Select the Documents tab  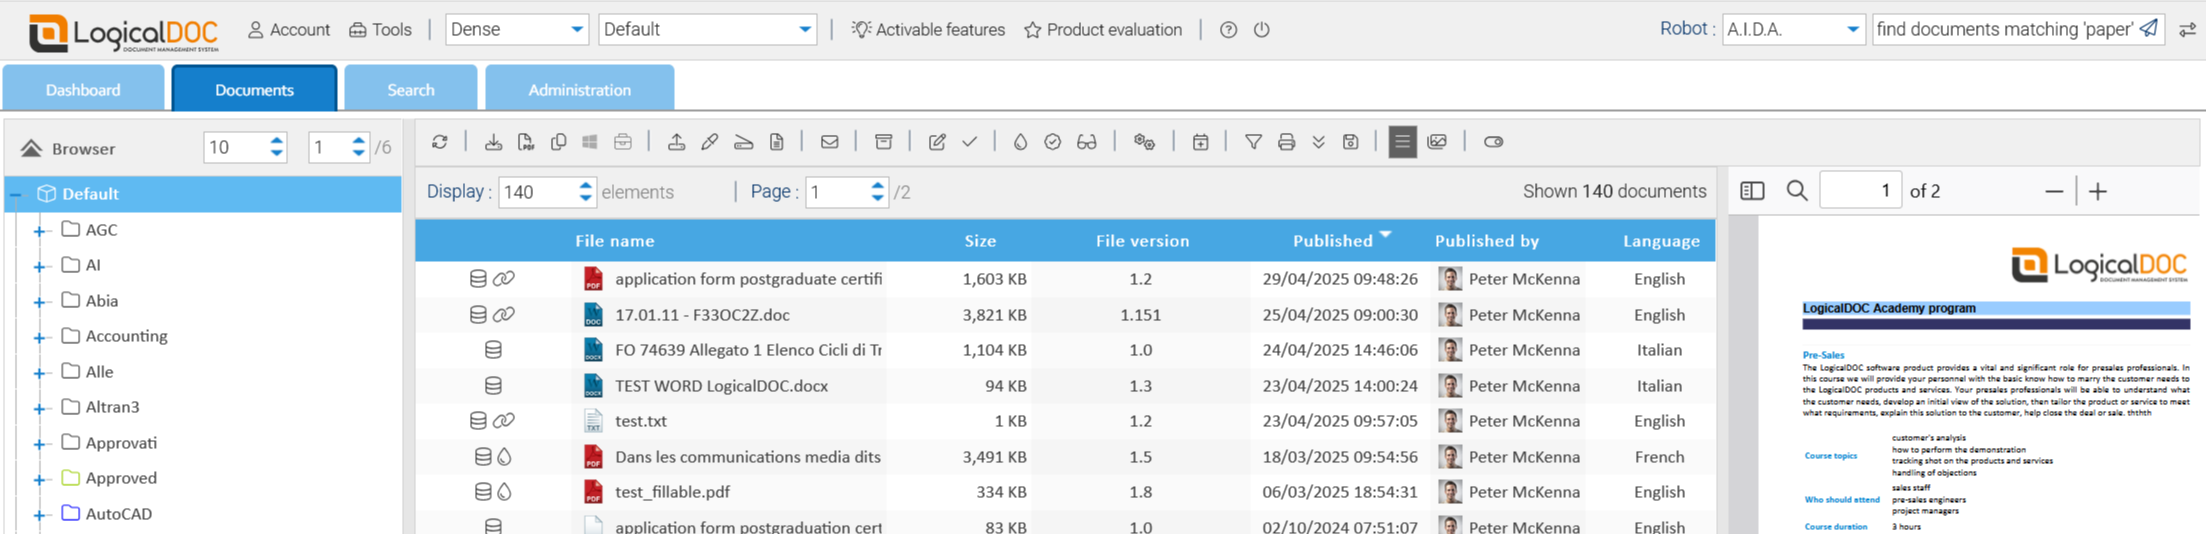(254, 89)
